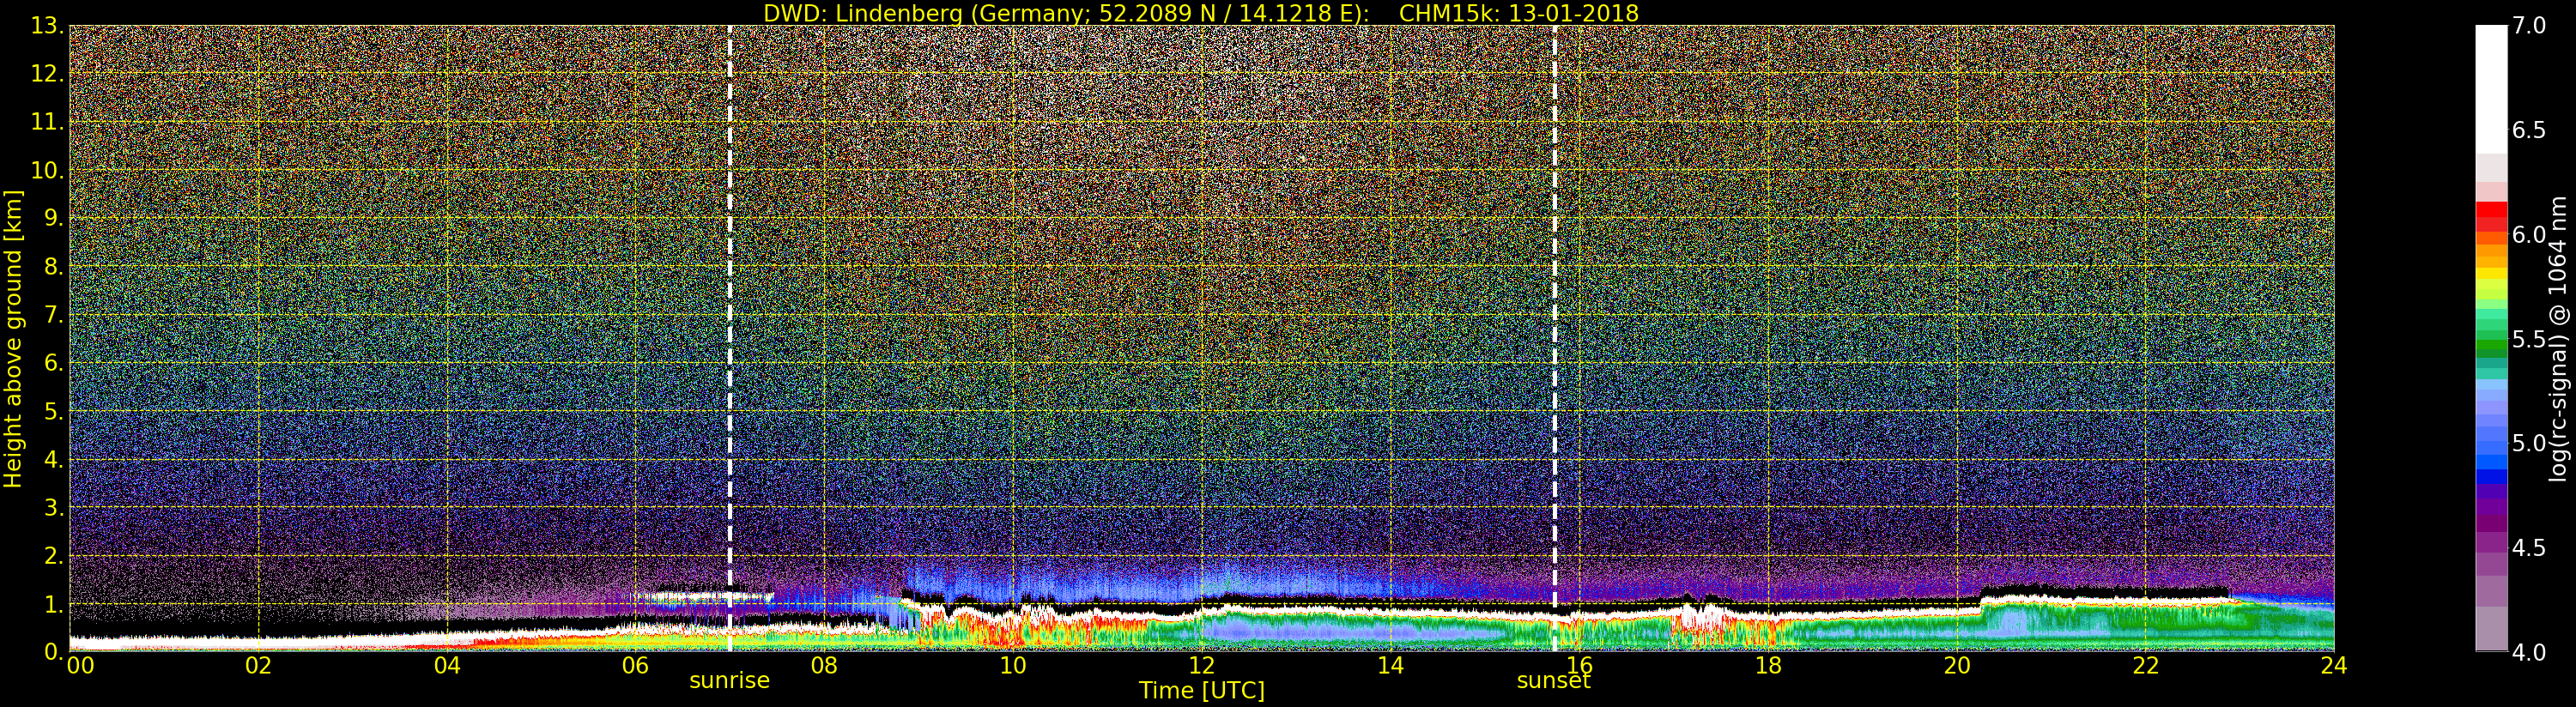Viewport: 2576px width, 707px height.
Task: Click the colorbar tick label '6.0'
Action: point(2529,235)
